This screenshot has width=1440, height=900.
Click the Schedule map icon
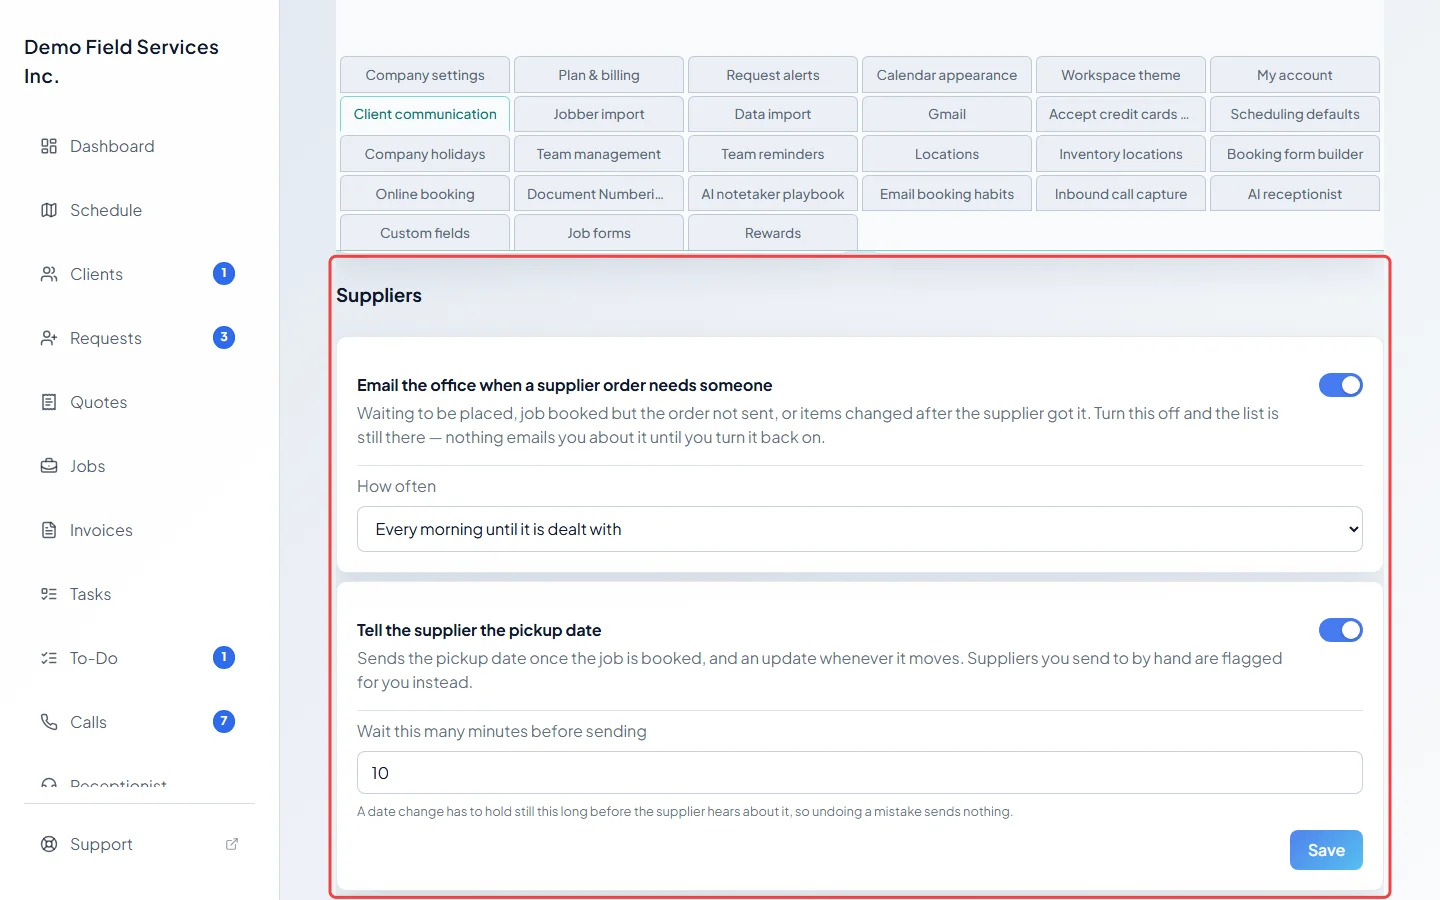pos(49,210)
